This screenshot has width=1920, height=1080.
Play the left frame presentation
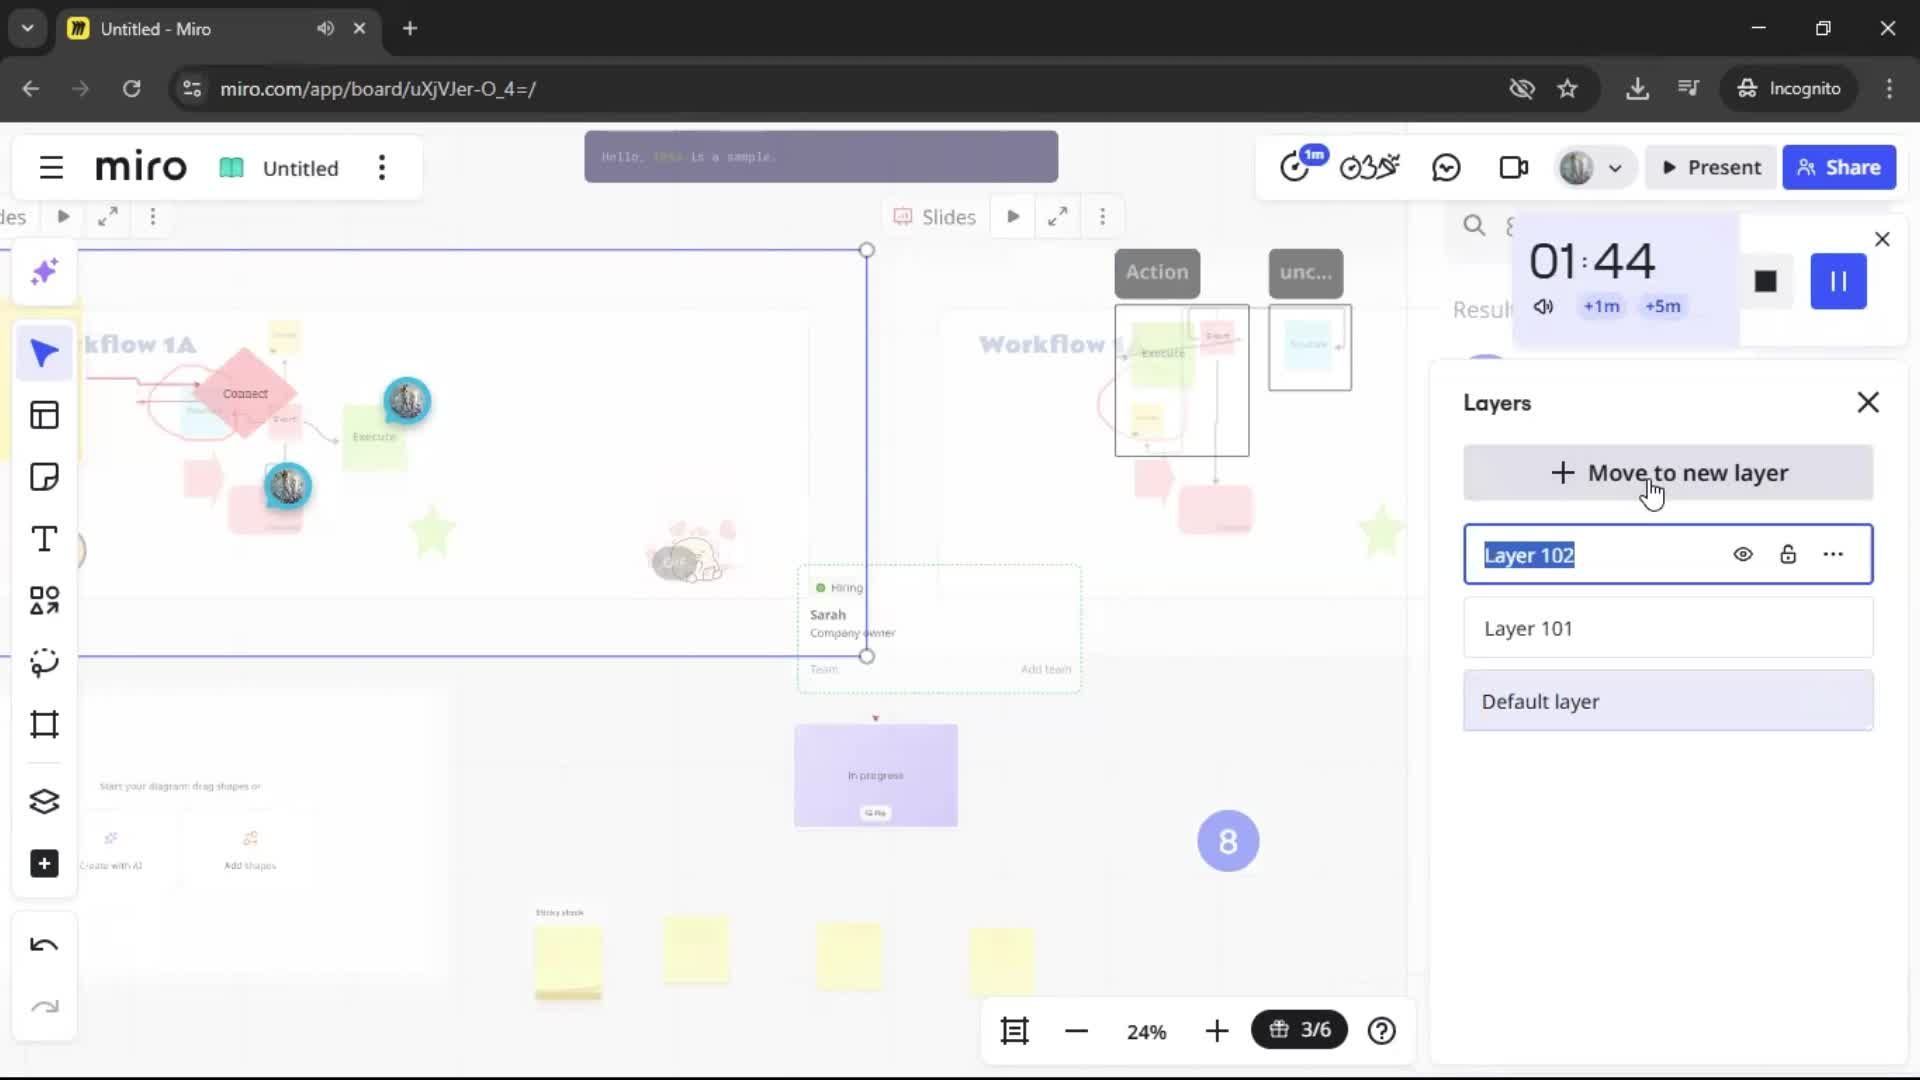63,216
